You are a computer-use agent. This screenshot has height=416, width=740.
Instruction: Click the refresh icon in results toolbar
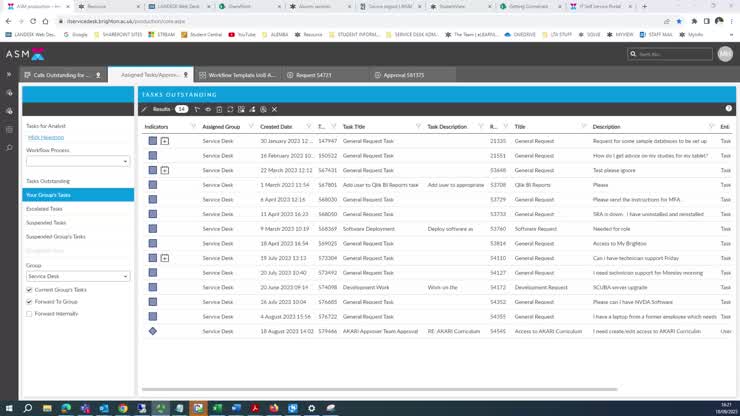230,109
